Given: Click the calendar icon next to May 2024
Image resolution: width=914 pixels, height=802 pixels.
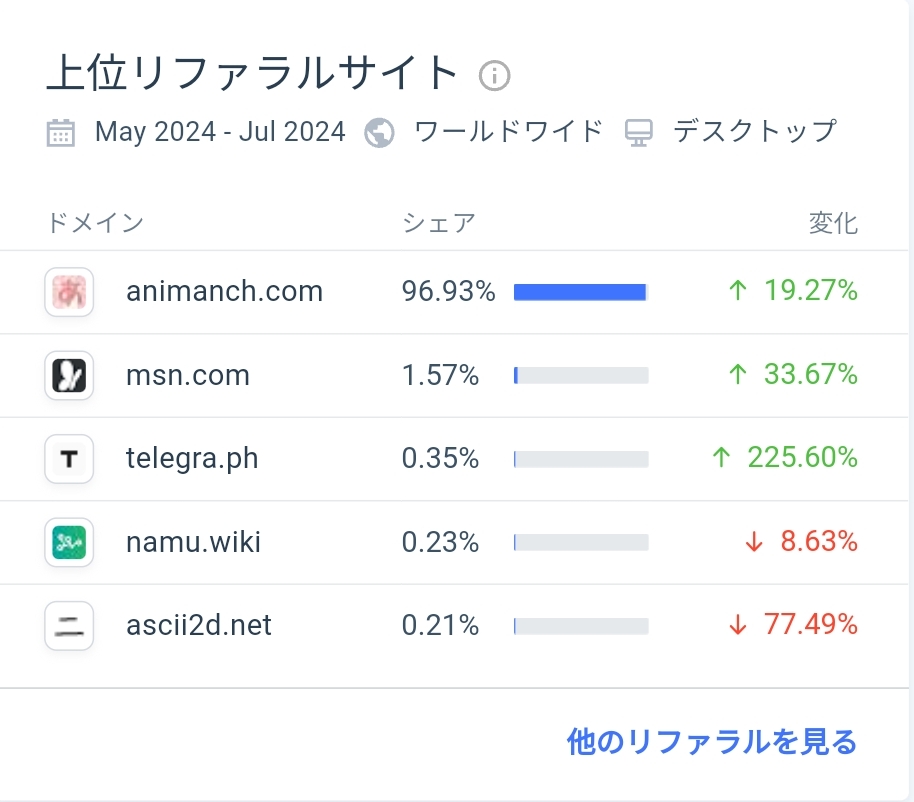Looking at the screenshot, I should tap(61, 133).
